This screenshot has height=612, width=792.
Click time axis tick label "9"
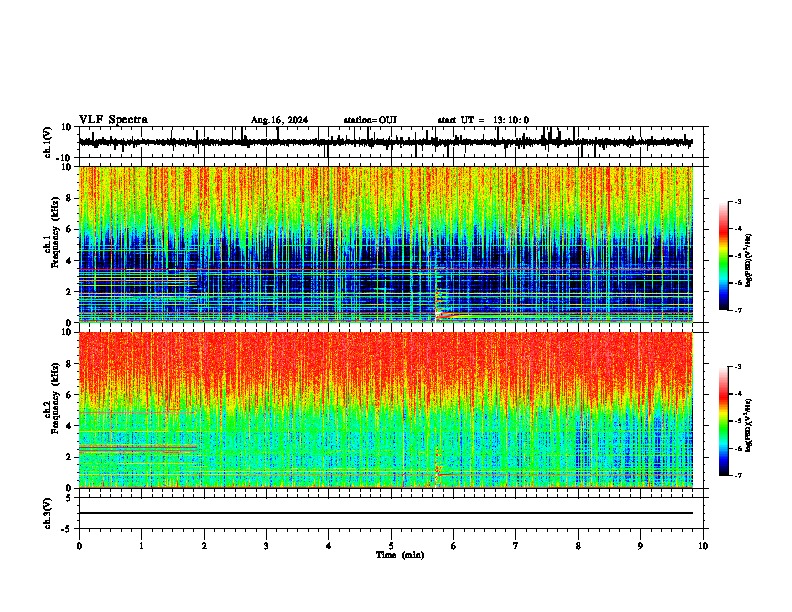click(640, 546)
